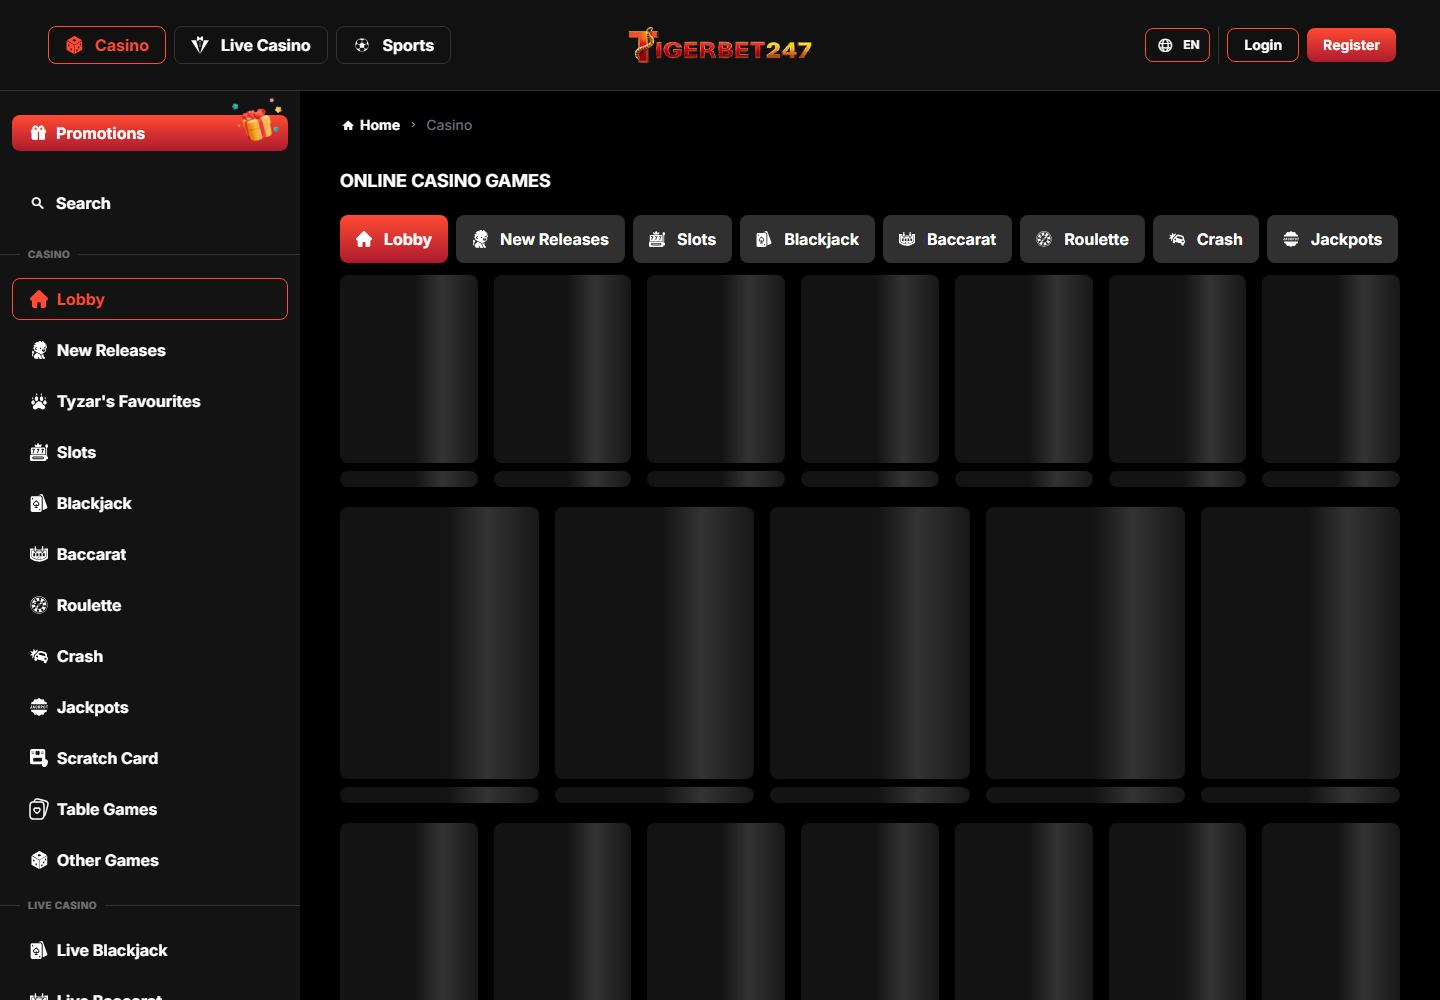1440x1000 pixels.
Task: Click the slot machine icon in sidebar
Action: [39, 452]
